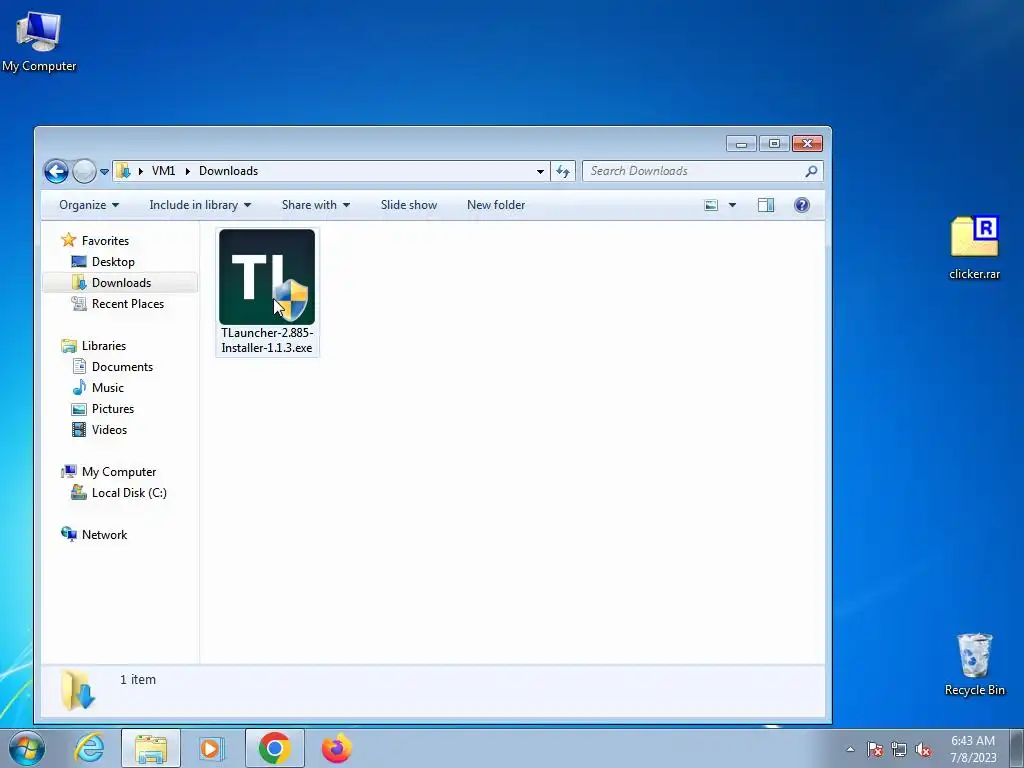This screenshot has height=768, width=1024.
Task: Open Desktop in the Favorites list
Action: tap(113, 262)
